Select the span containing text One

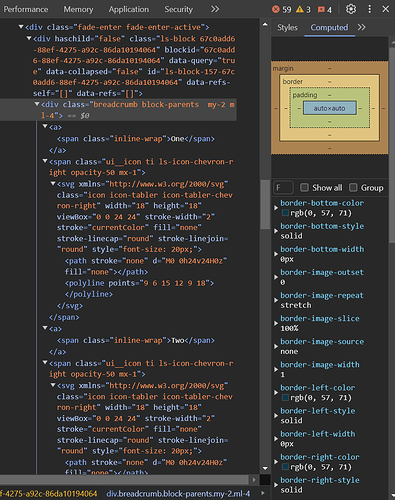[135, 139]
